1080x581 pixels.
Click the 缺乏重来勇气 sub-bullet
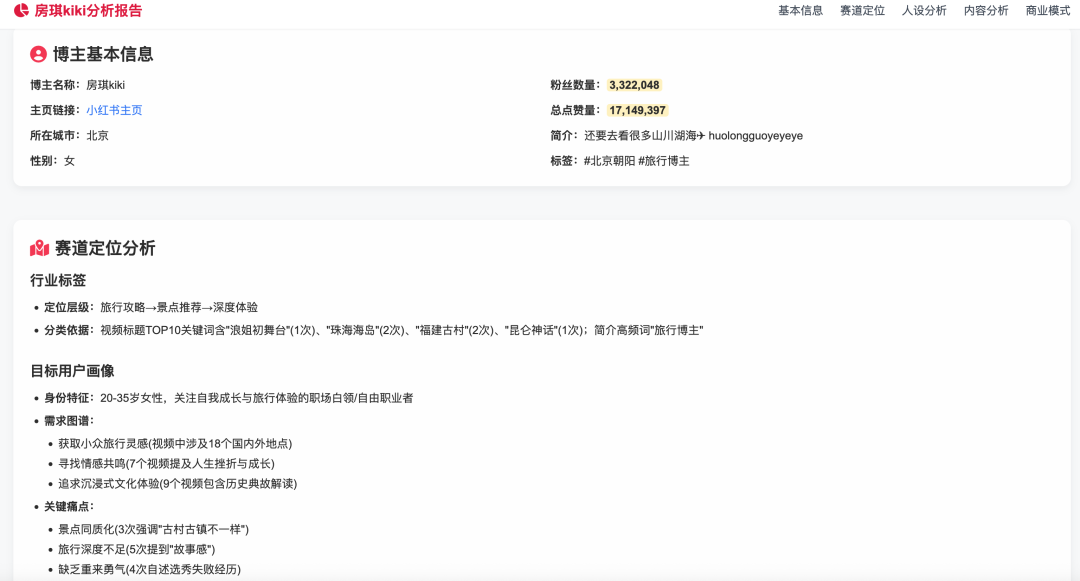pyautogui.click(x=149, y=569)
